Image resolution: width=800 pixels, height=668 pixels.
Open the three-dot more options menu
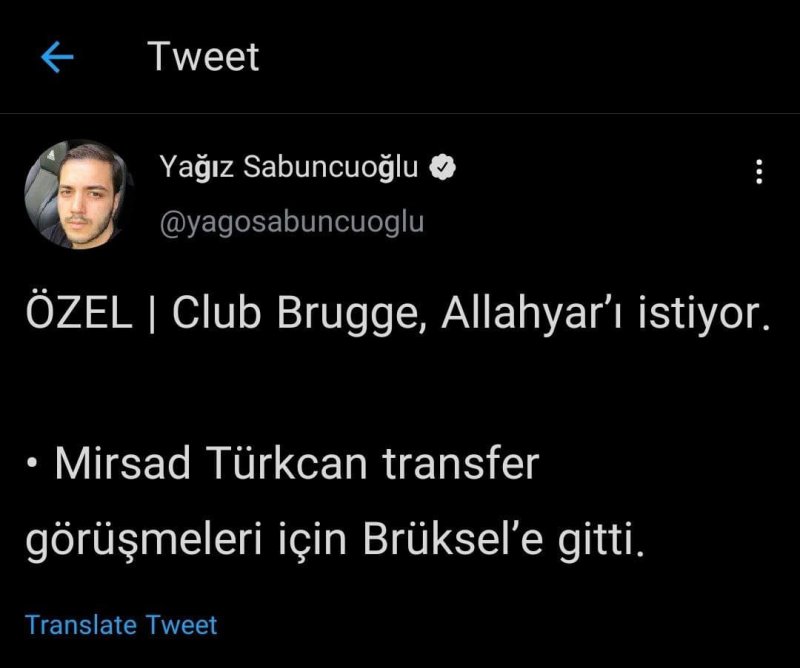pos(759,171)
